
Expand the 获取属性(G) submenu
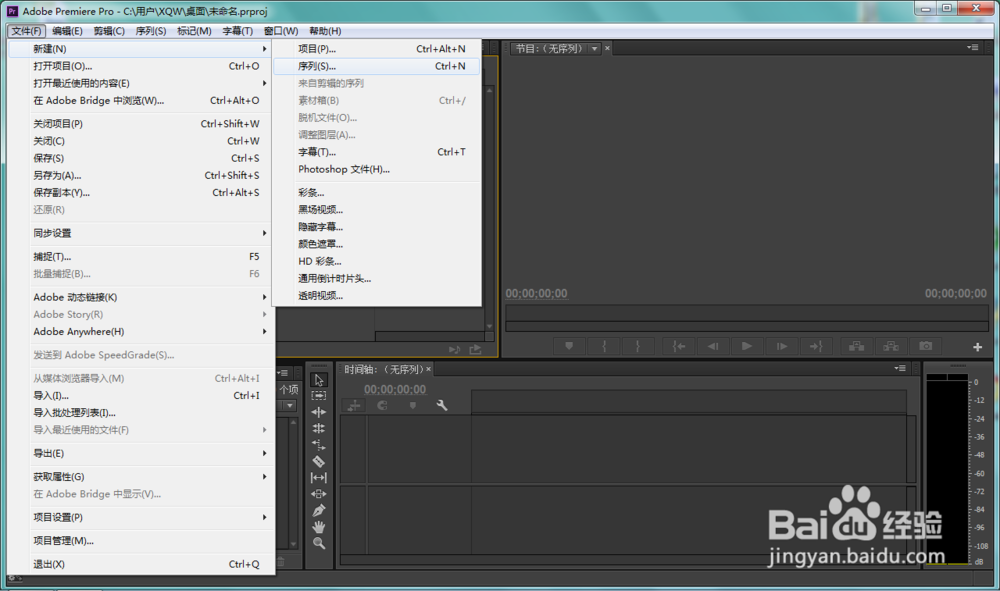(140, 477)
